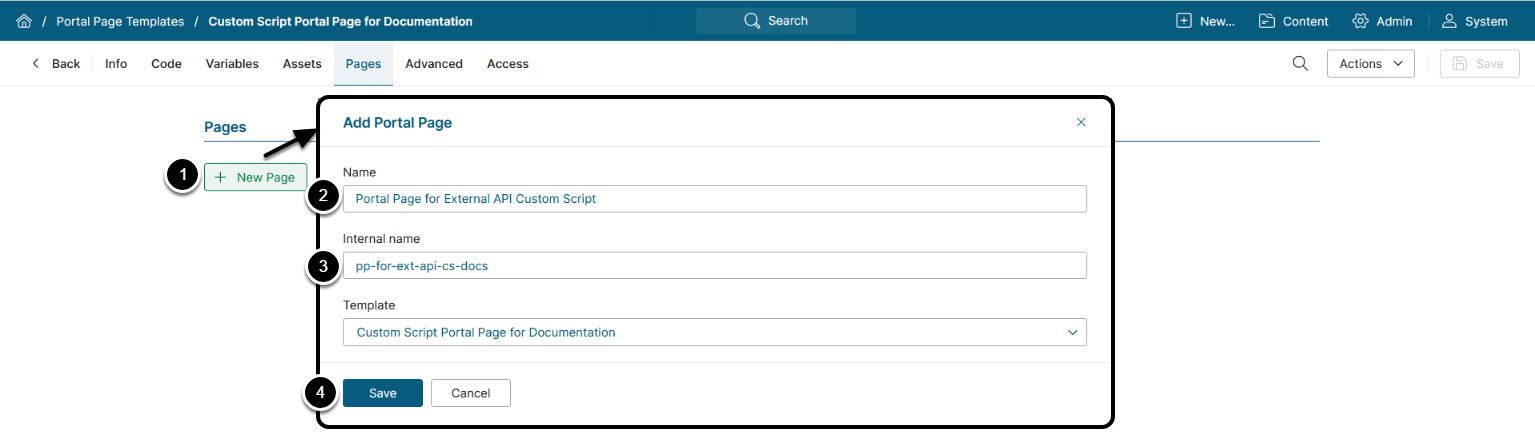
Task: Click into the Internal name field
Action: [714, 265]
